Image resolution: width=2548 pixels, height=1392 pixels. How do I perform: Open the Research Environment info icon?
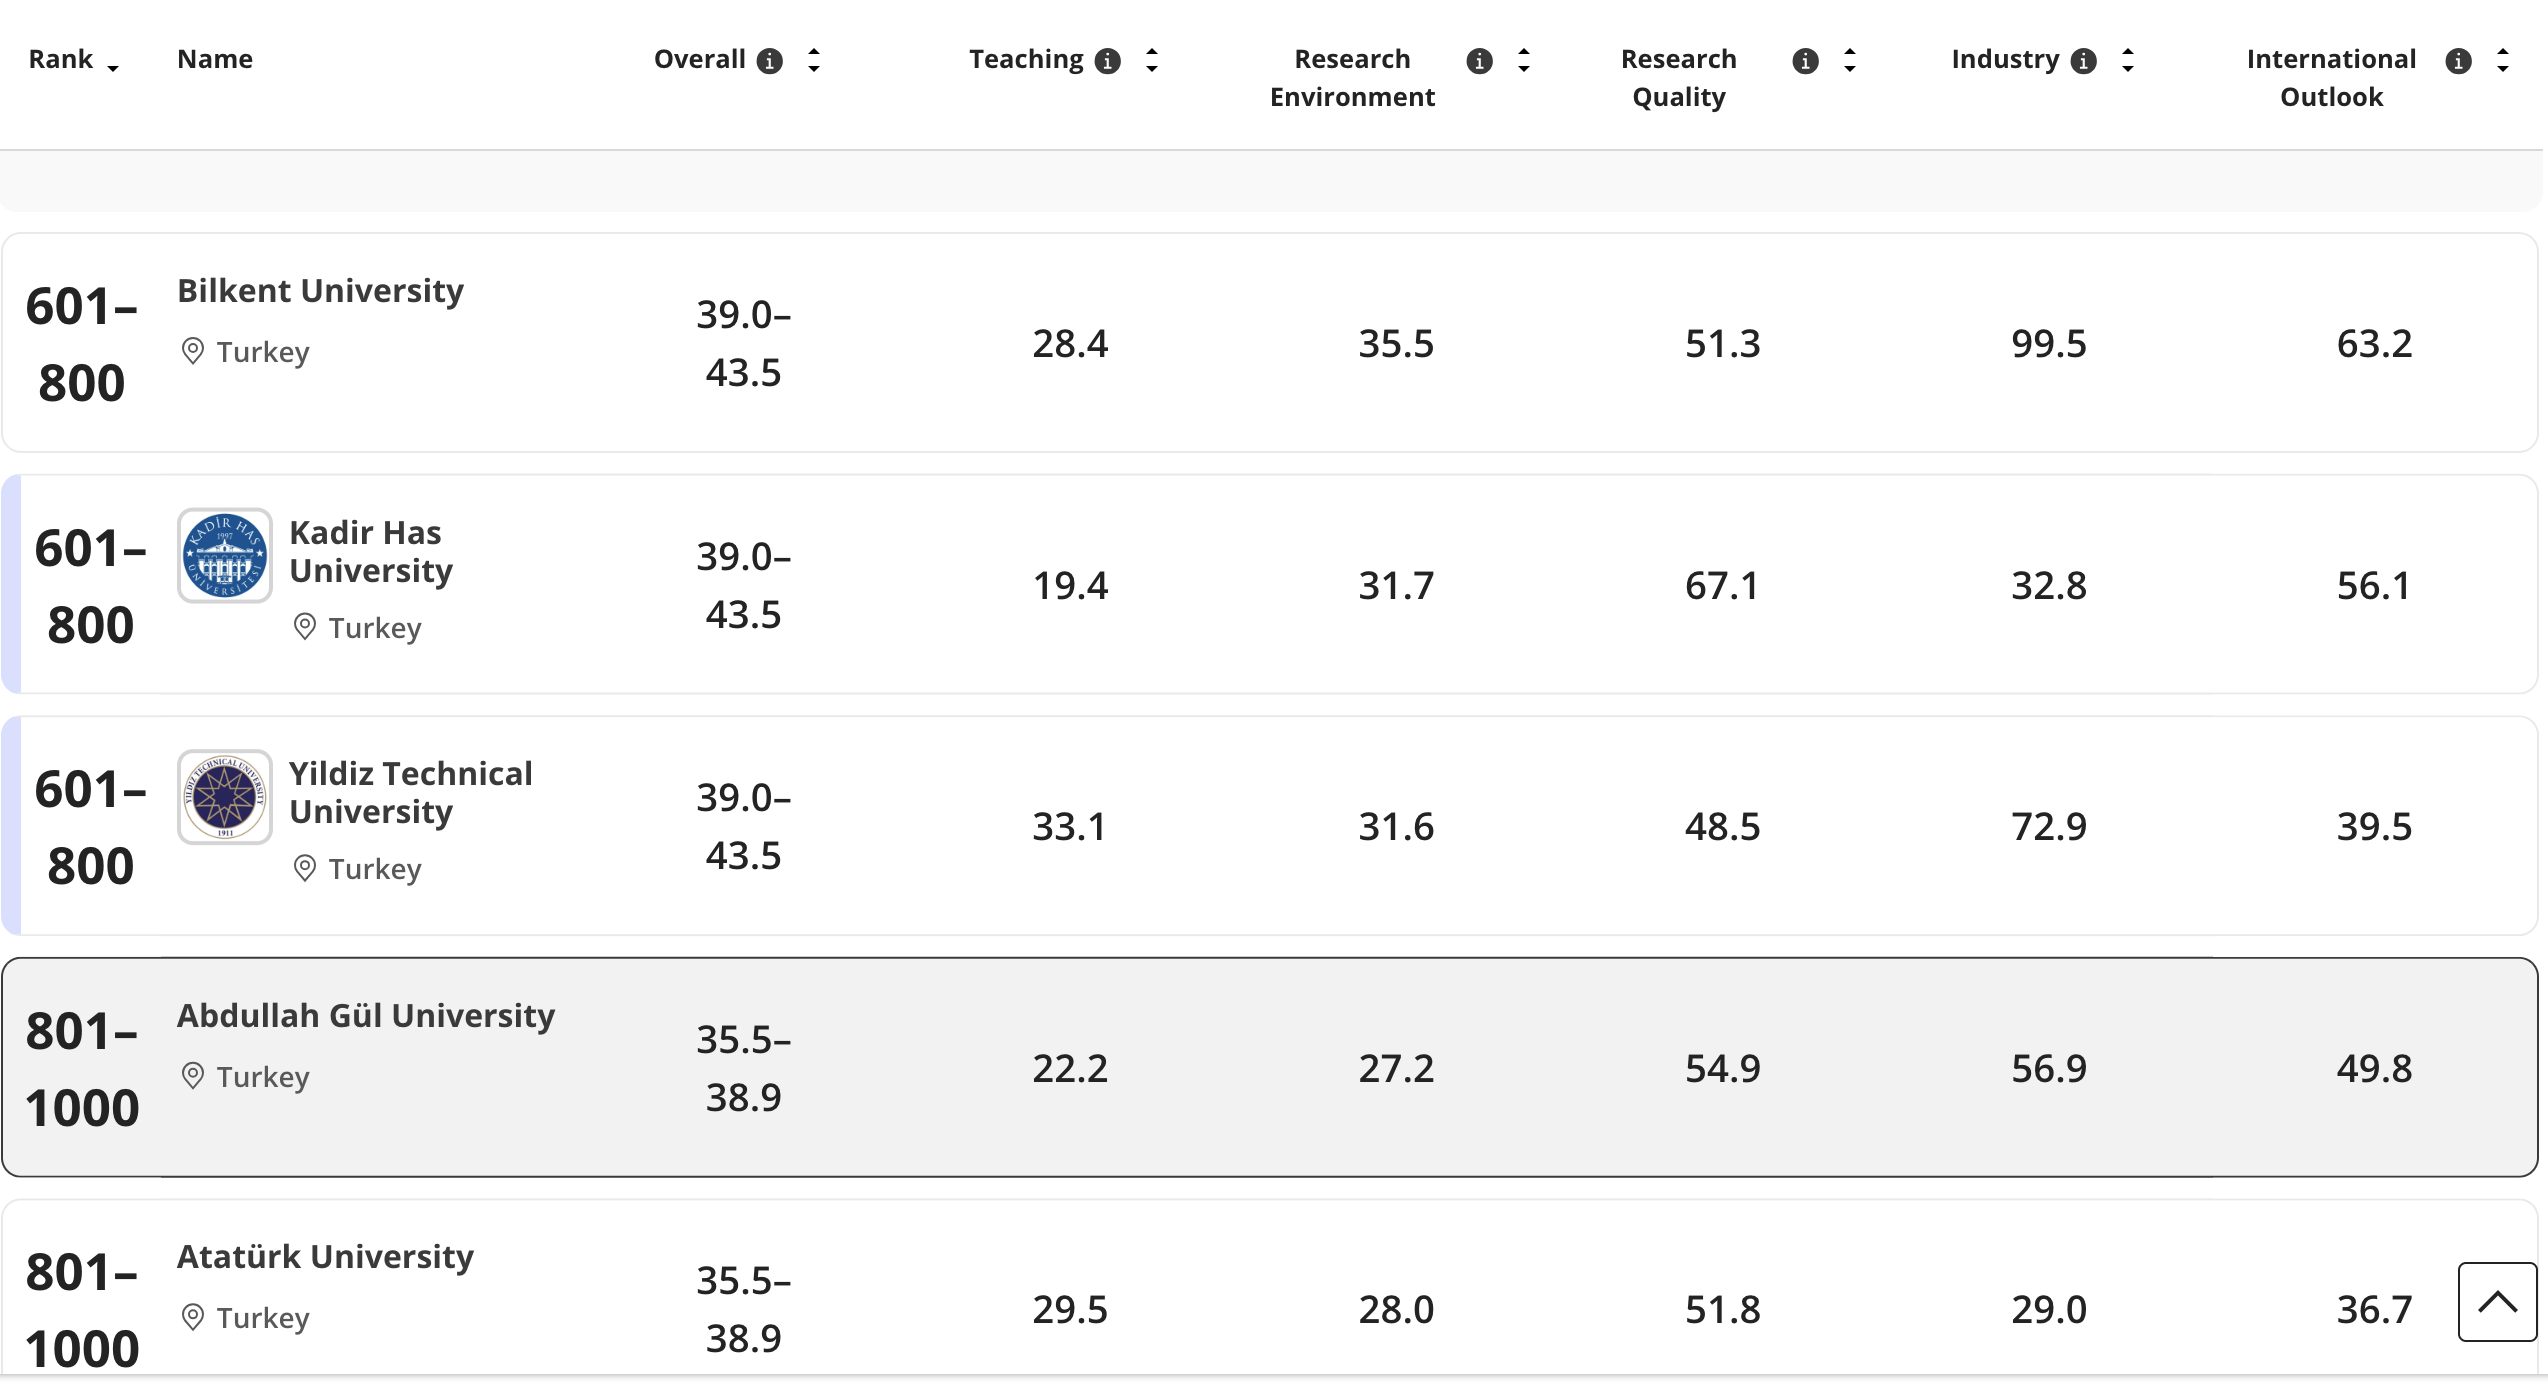pos(1479,61)
